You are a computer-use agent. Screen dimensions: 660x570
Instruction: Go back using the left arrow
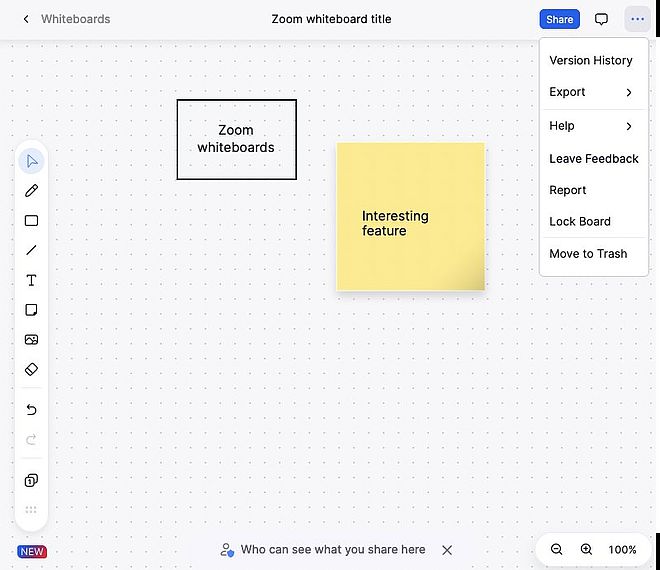point(26,19)
